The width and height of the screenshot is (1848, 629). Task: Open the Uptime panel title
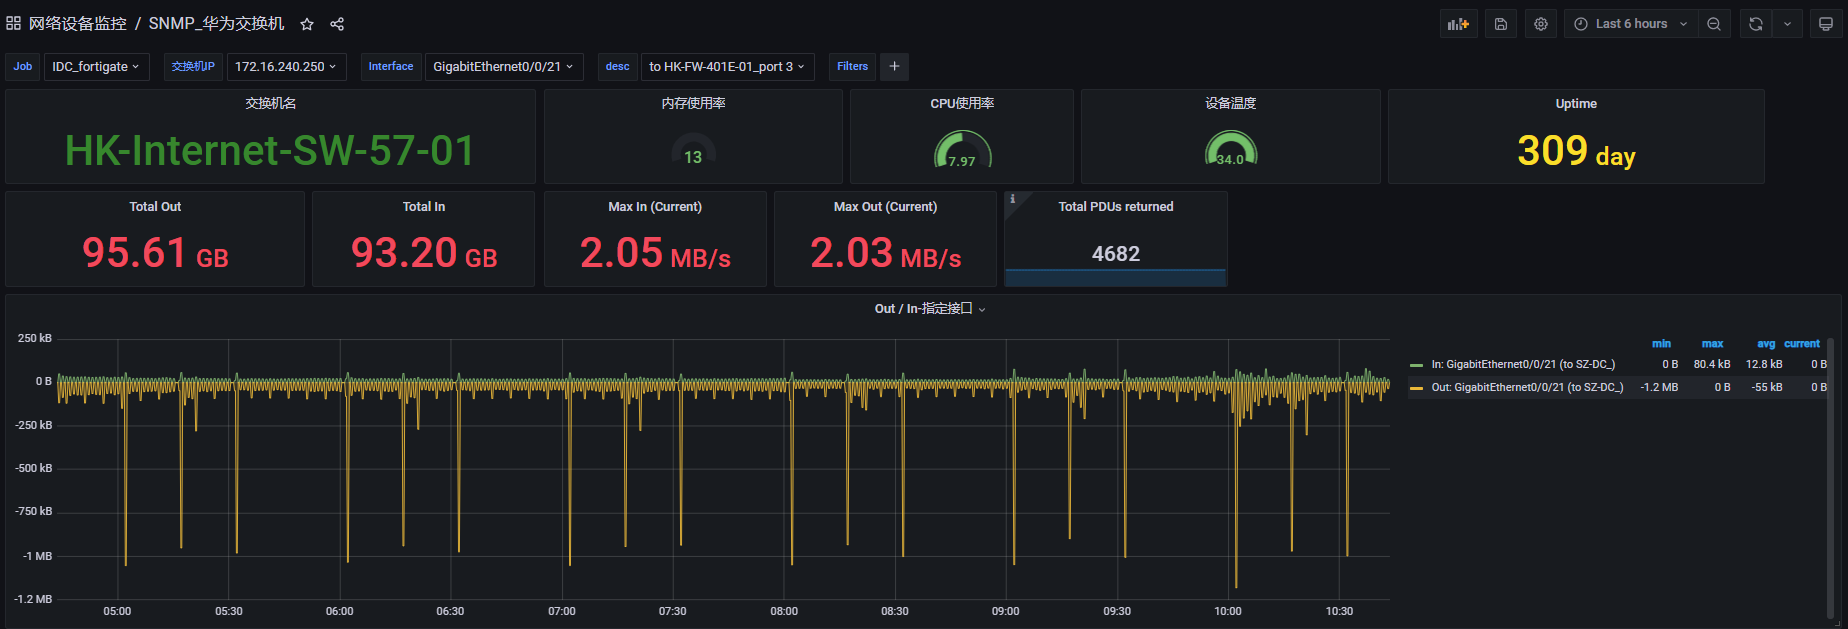click(x=1576, y=103)
